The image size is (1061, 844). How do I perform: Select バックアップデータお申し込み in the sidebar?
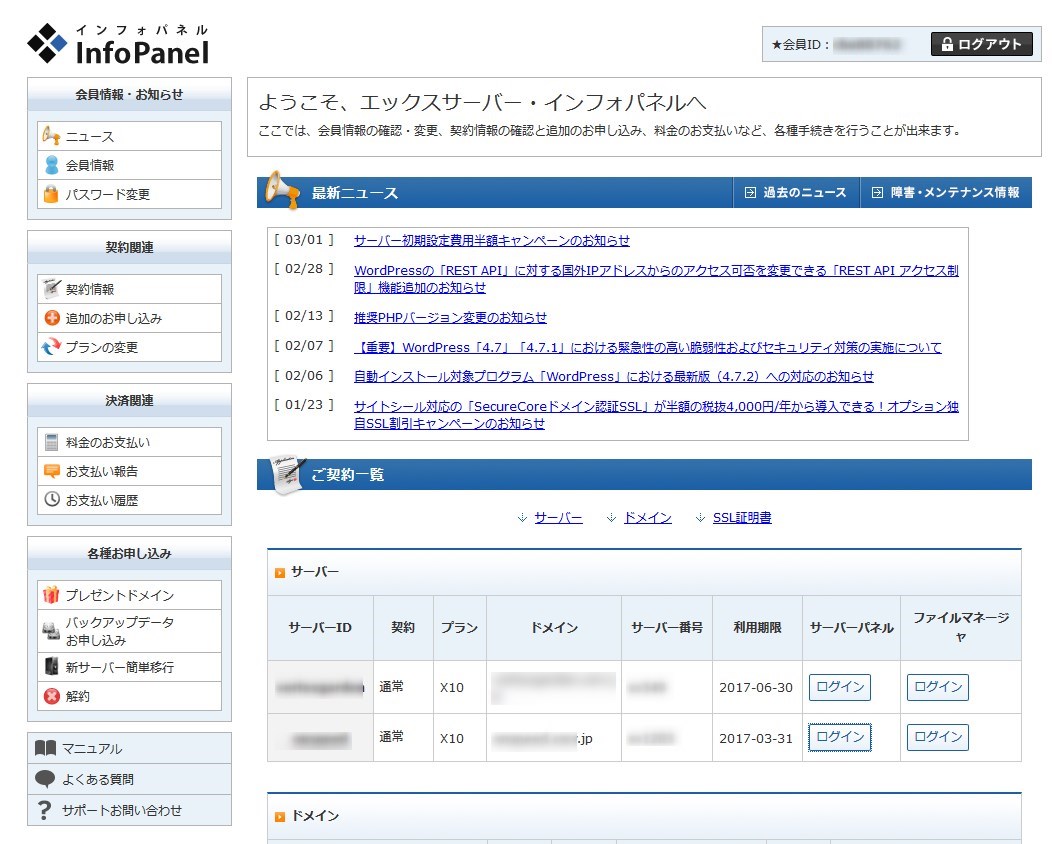tap(129, 631)
